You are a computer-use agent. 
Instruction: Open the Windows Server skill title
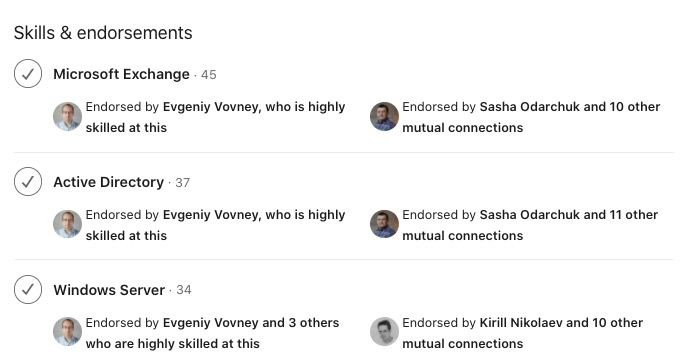tap(109, 290)
